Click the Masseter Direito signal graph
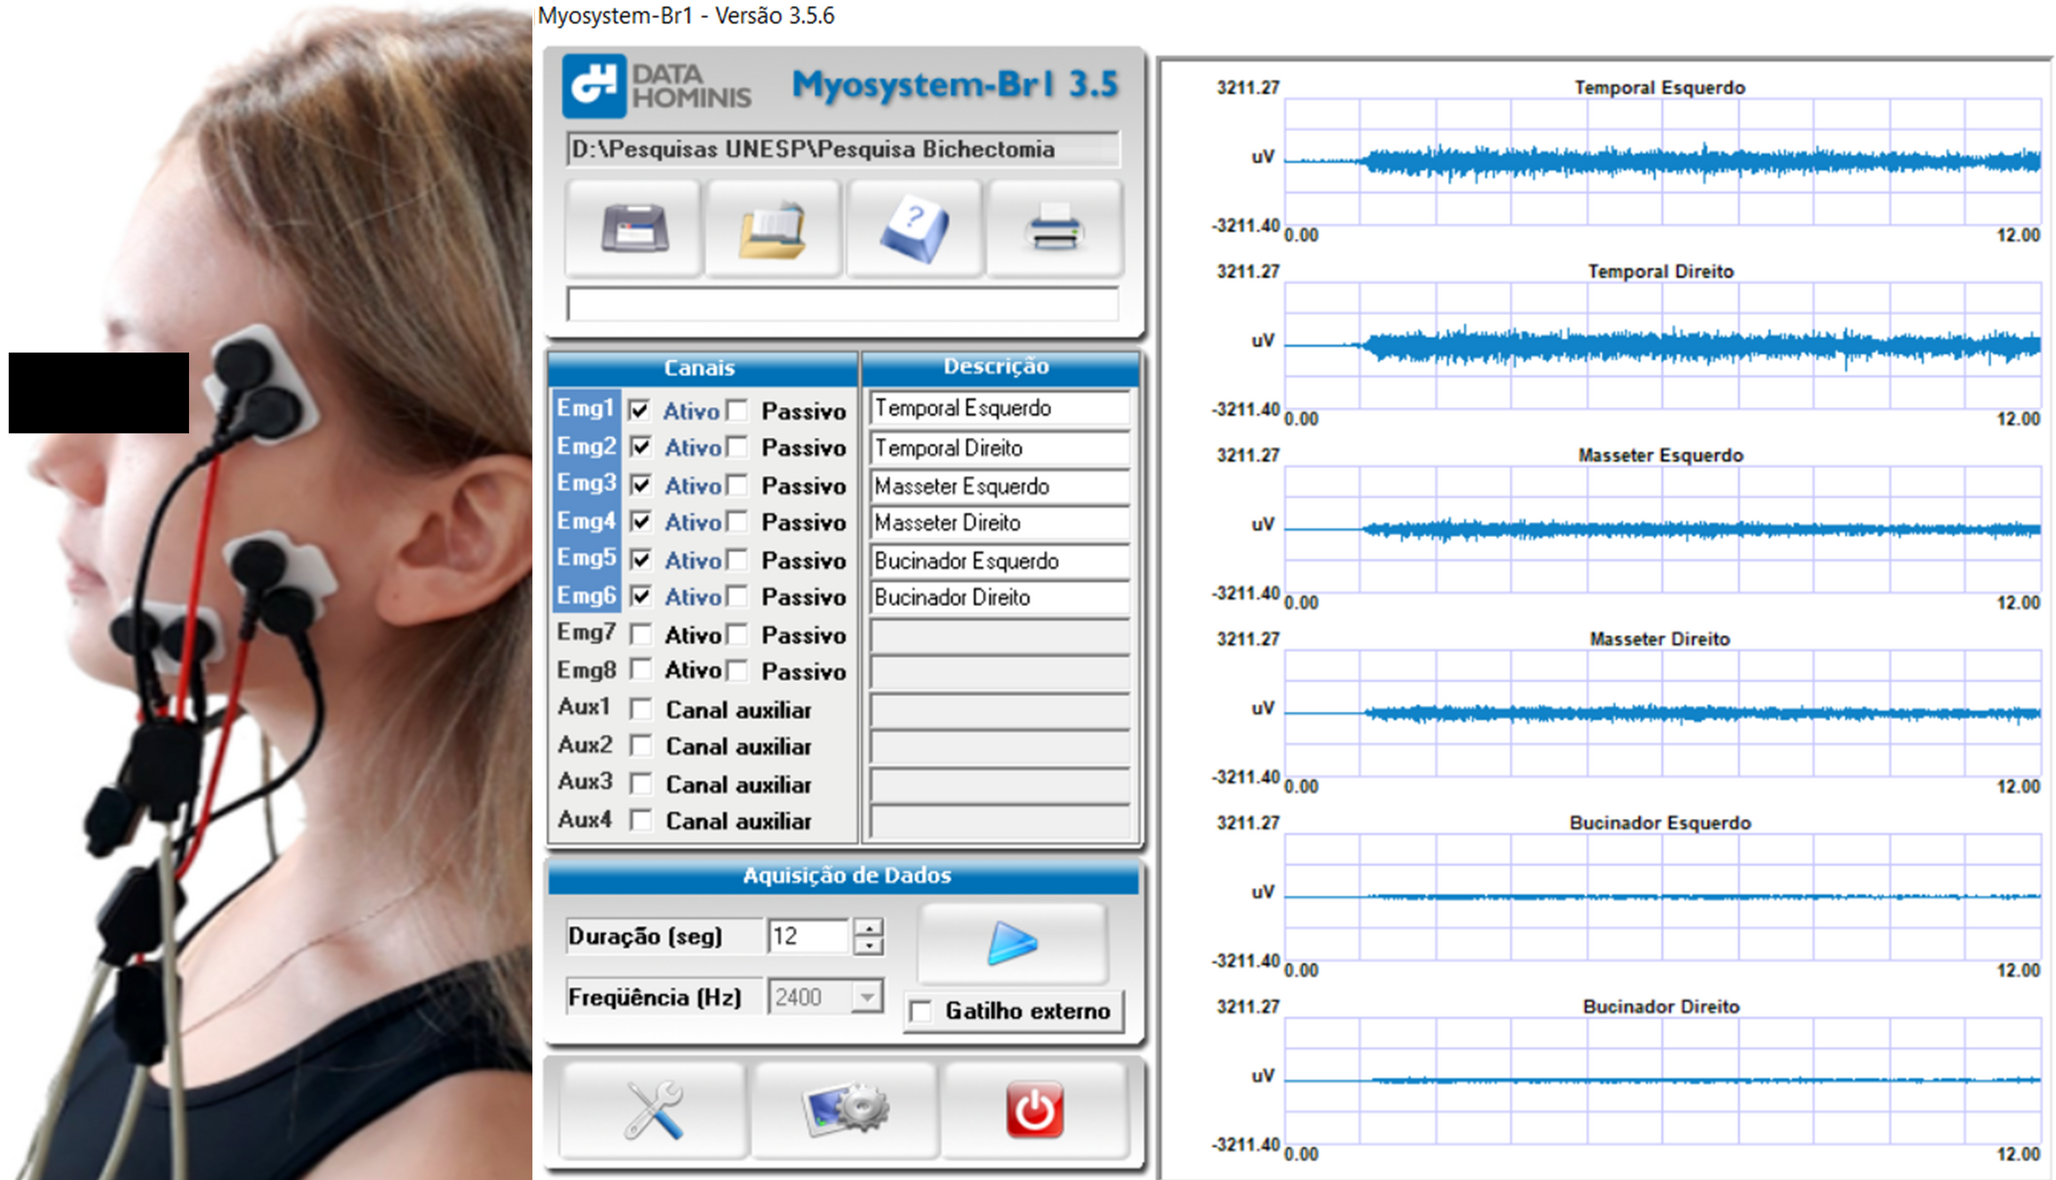 coord(1662,712)
